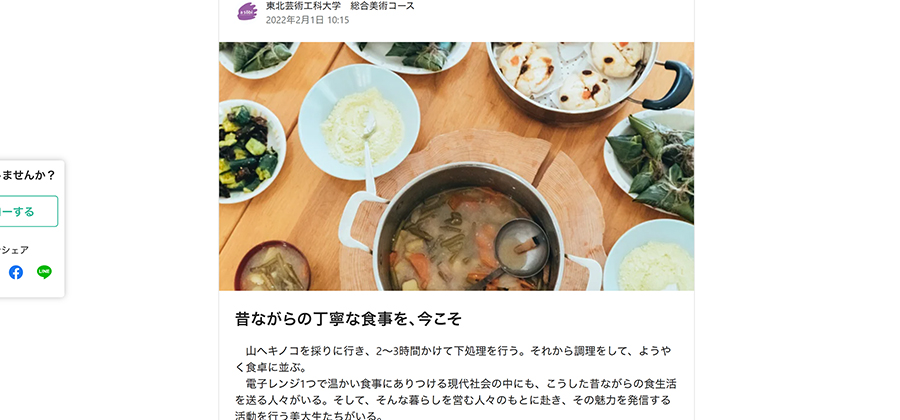Click the green フォローする follow button

point(24,211)
